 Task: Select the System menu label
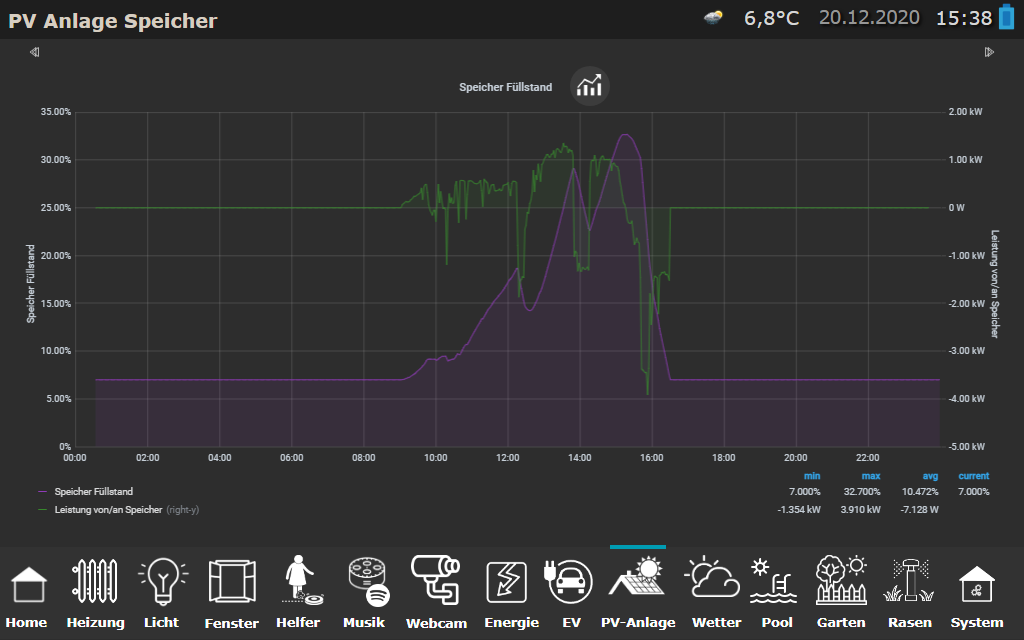pyautogui.click(x=976, y=622)
